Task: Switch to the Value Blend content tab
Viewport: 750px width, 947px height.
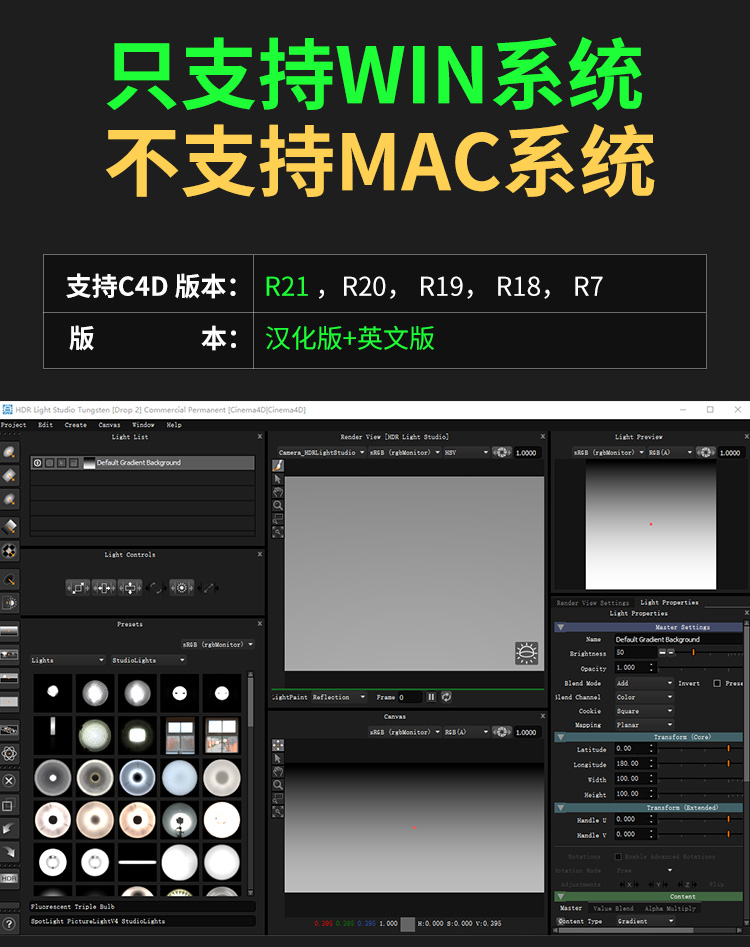Action: click(614, 908)
